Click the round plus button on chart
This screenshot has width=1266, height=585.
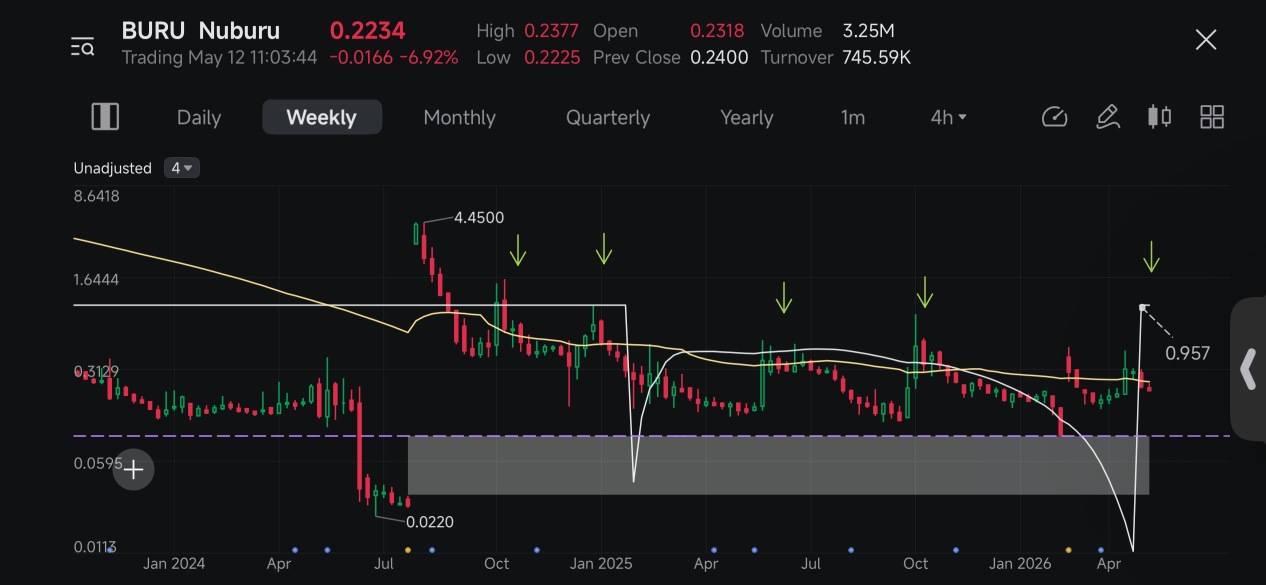[133, 469]
